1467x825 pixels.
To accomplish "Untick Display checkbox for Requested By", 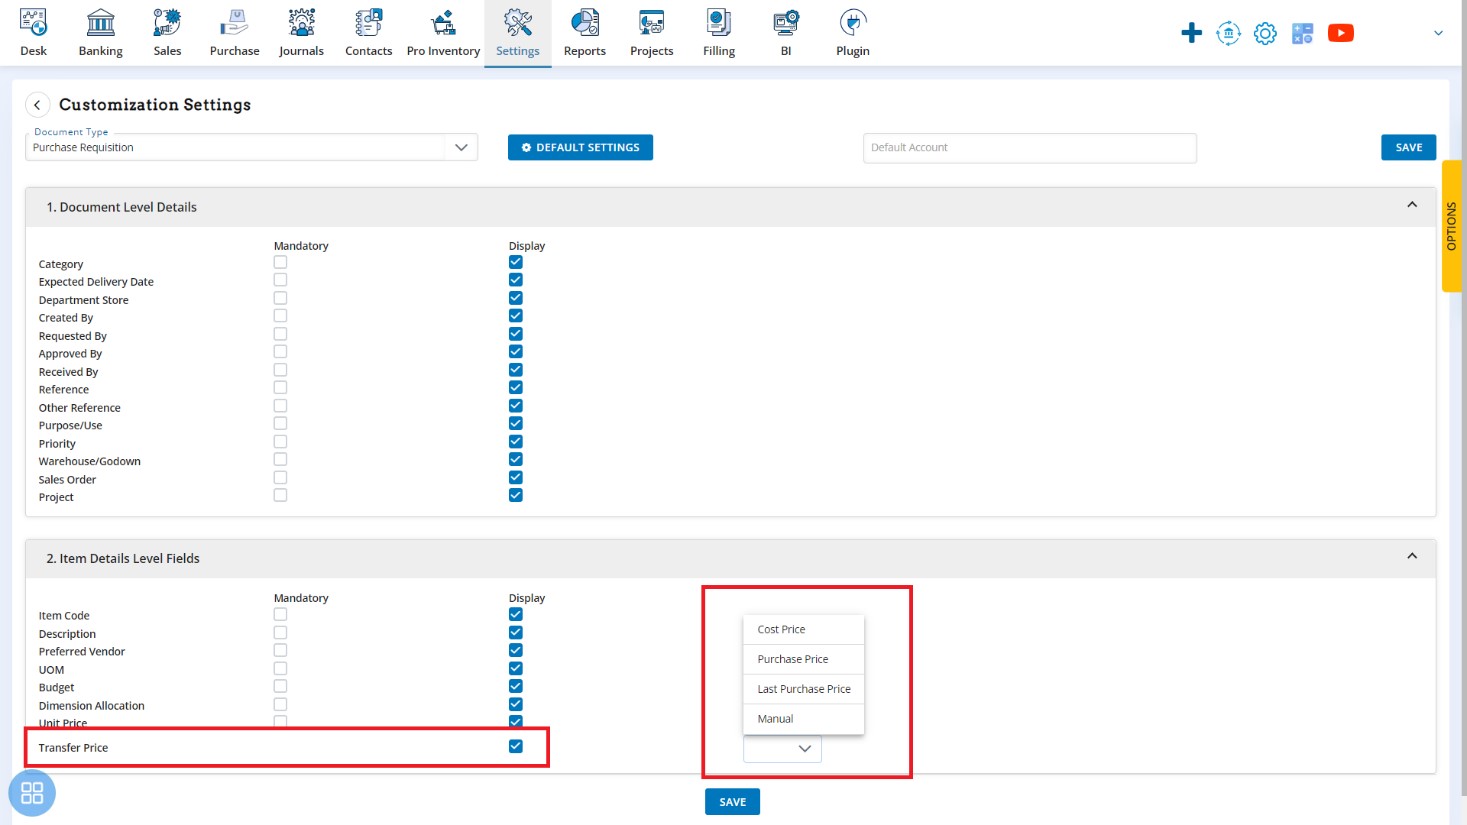I will coord(516,334).
